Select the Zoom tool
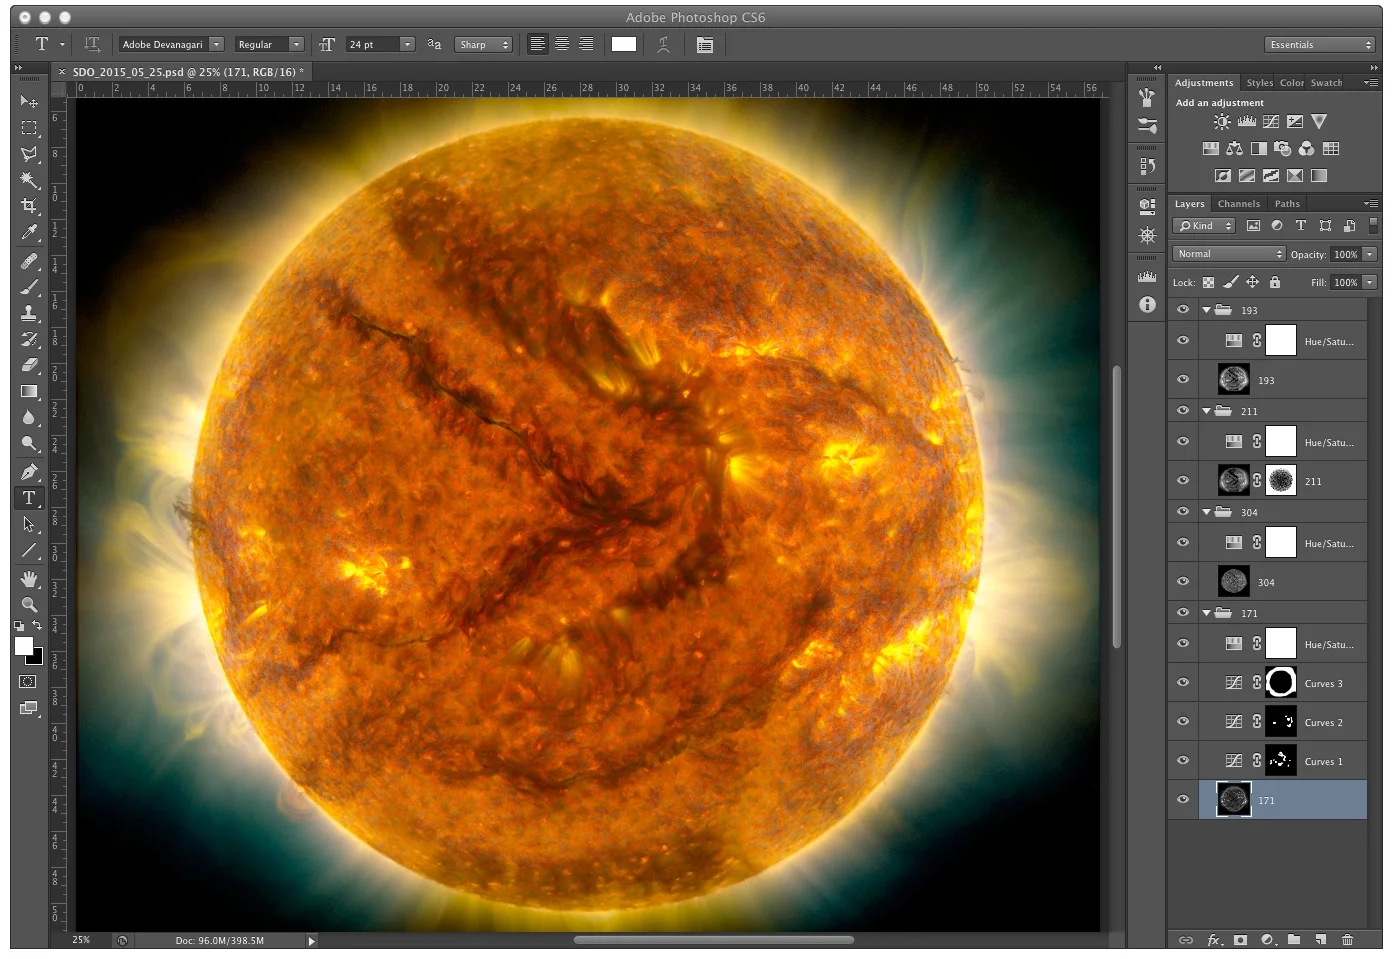Screen dimensions: 1393x959 click(x=29, y=605)
